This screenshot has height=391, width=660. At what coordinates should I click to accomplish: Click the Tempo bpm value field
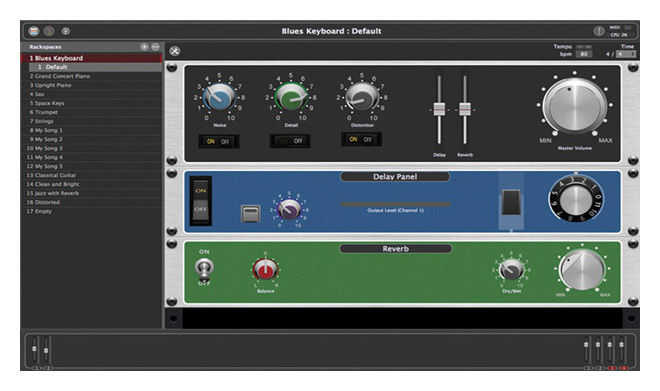point(584,54)
